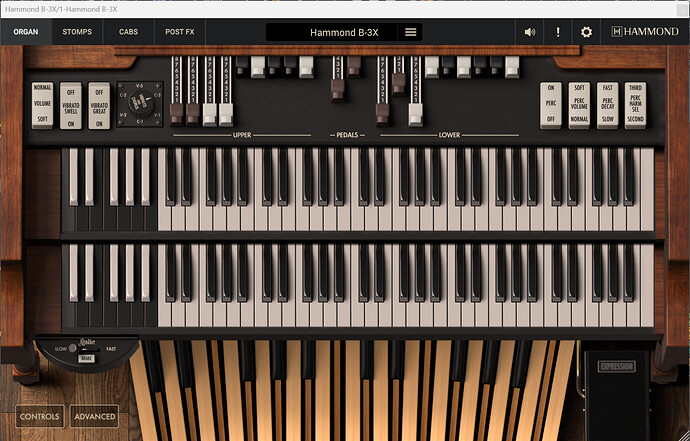The width and height of the screenshot is (690, 441).
Task: Switch to the ORGAN tab
Action: tap(26, 32)
